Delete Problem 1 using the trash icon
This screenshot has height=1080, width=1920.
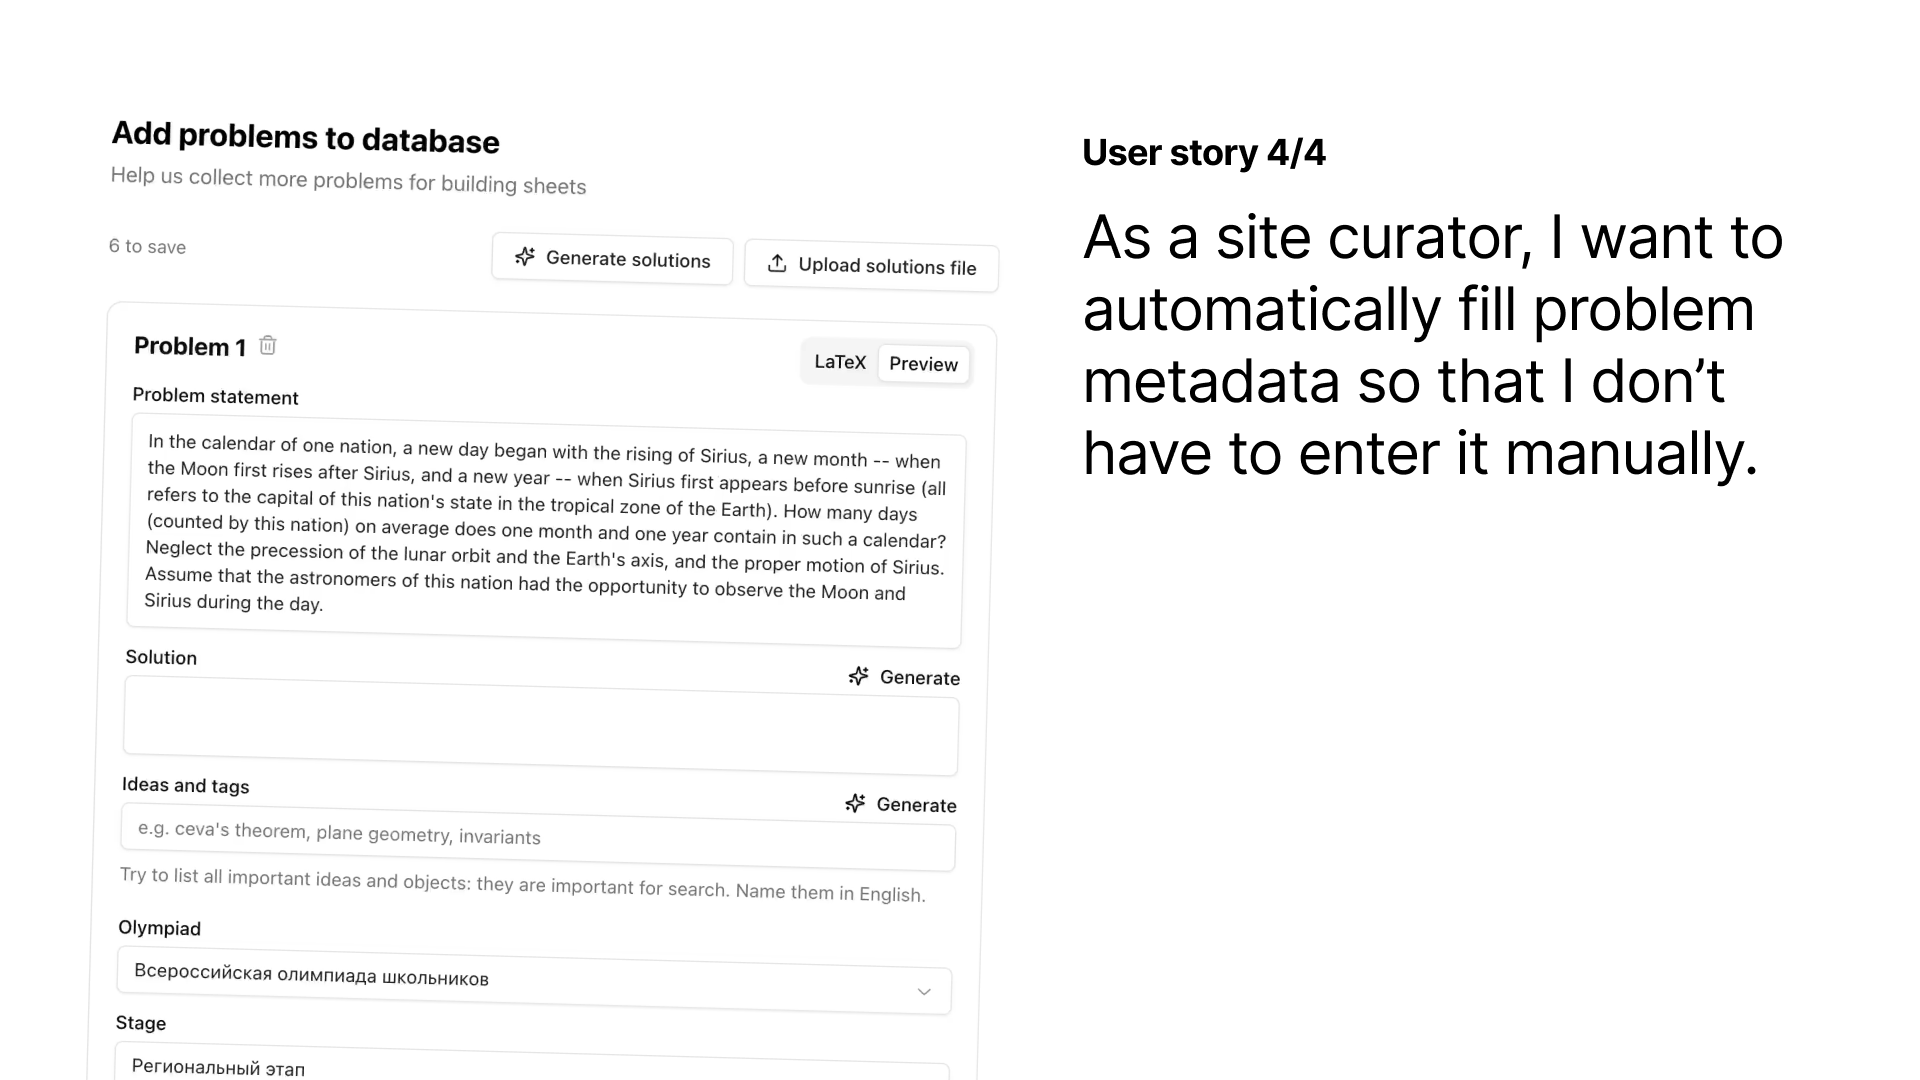[x=267, y=344]
